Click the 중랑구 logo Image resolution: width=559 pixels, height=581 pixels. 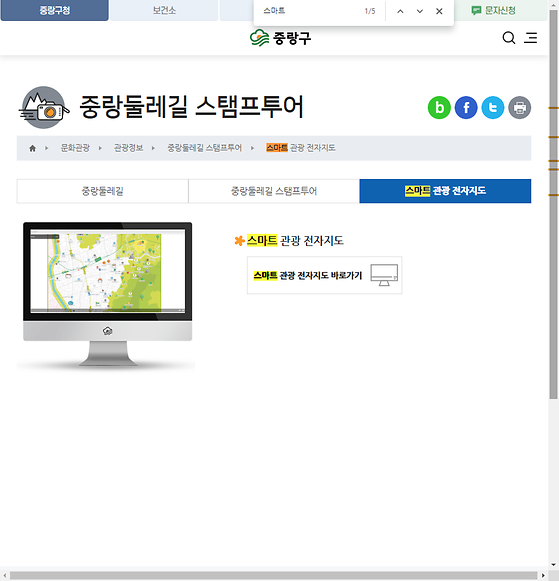280,38
